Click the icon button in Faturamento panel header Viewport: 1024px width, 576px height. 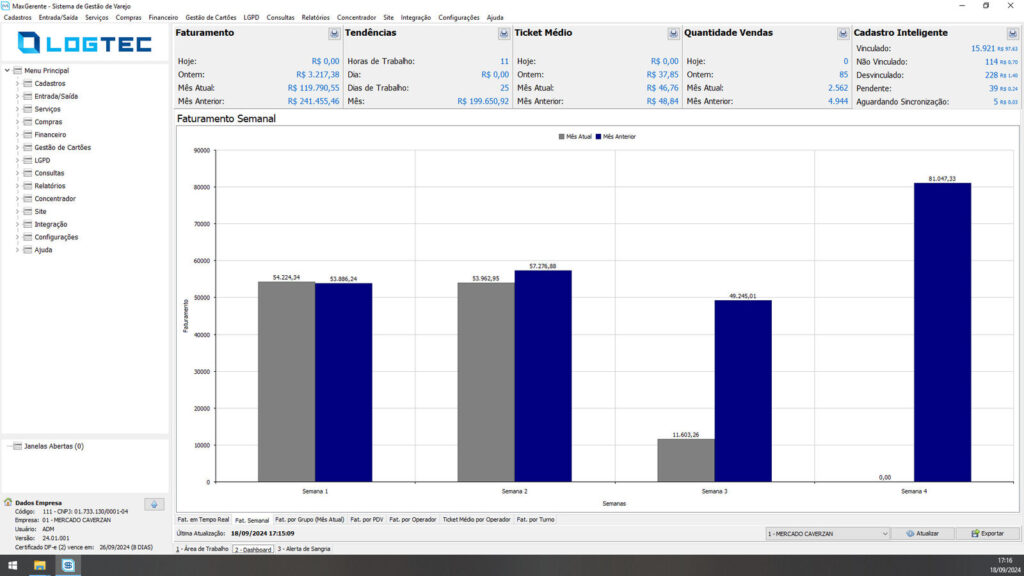pyautogui.click(x=334, y=33)
